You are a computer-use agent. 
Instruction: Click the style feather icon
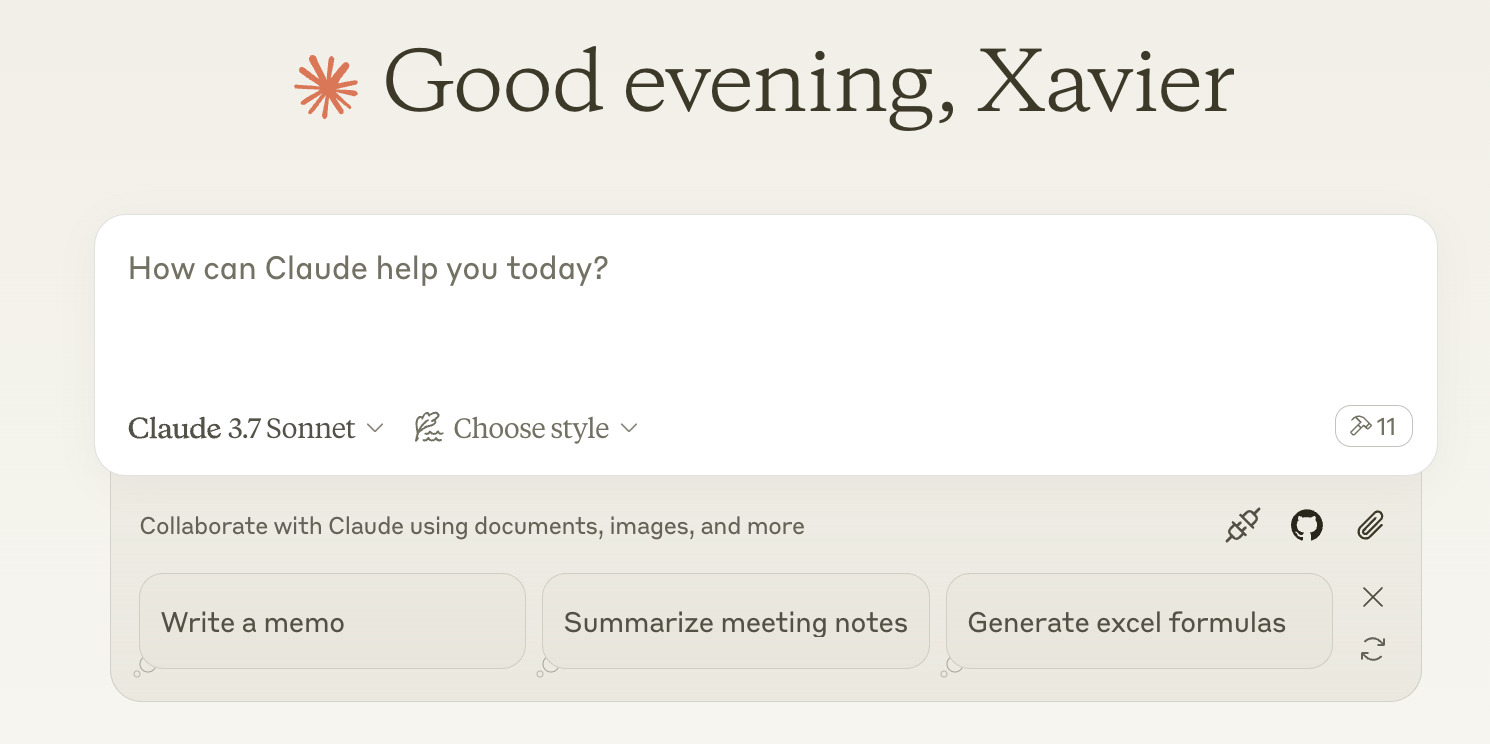click(x=429, y=428)
